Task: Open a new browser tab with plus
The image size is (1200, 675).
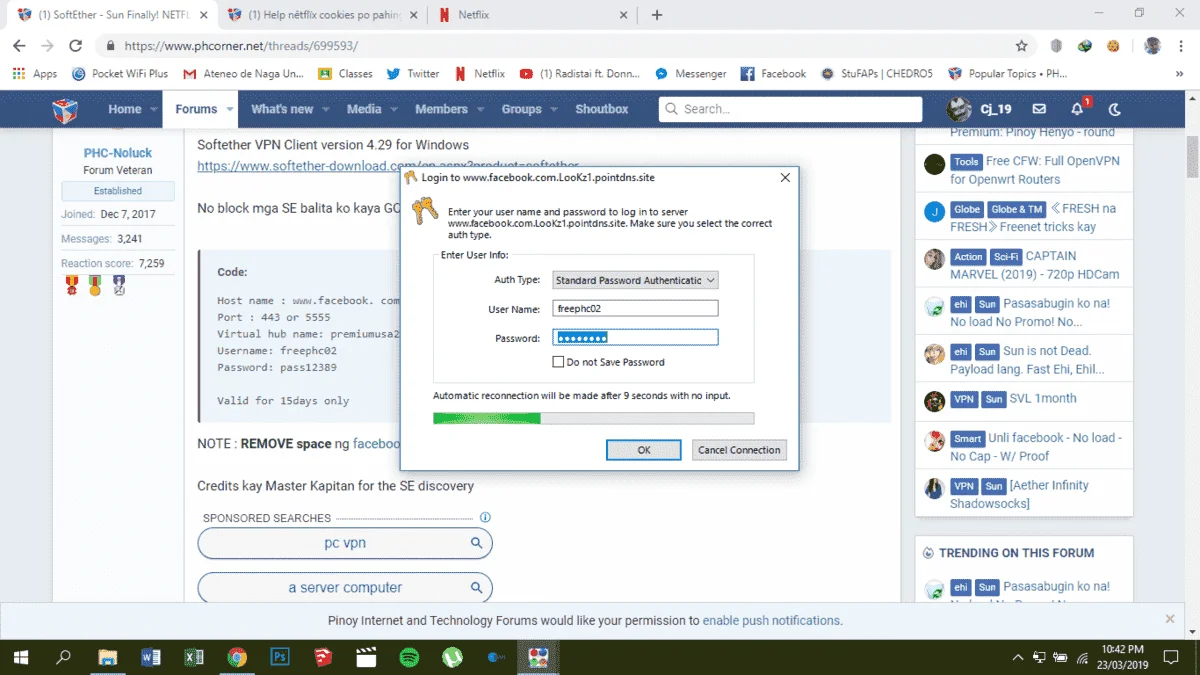Action: tap(657, 15)
